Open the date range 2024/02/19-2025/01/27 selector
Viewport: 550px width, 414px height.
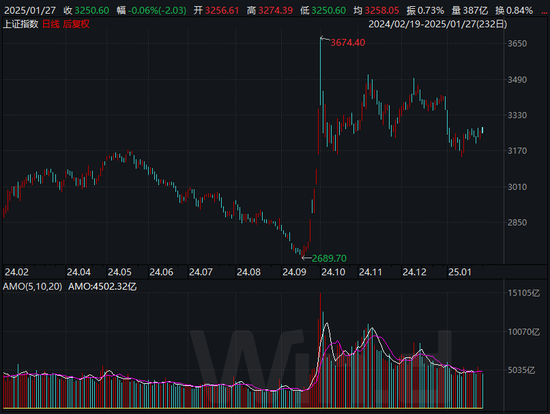coord(437,24)
